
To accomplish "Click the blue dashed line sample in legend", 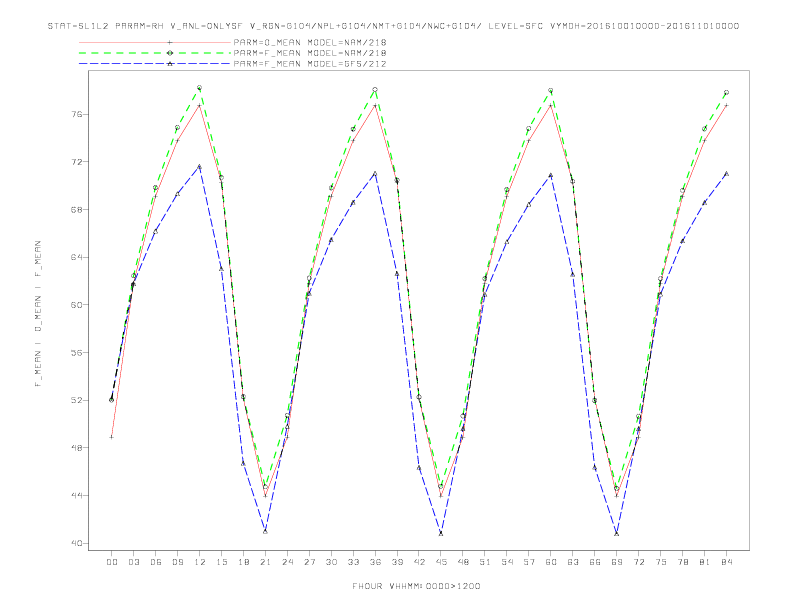I will pyautogui.click(x=155, y=64).
